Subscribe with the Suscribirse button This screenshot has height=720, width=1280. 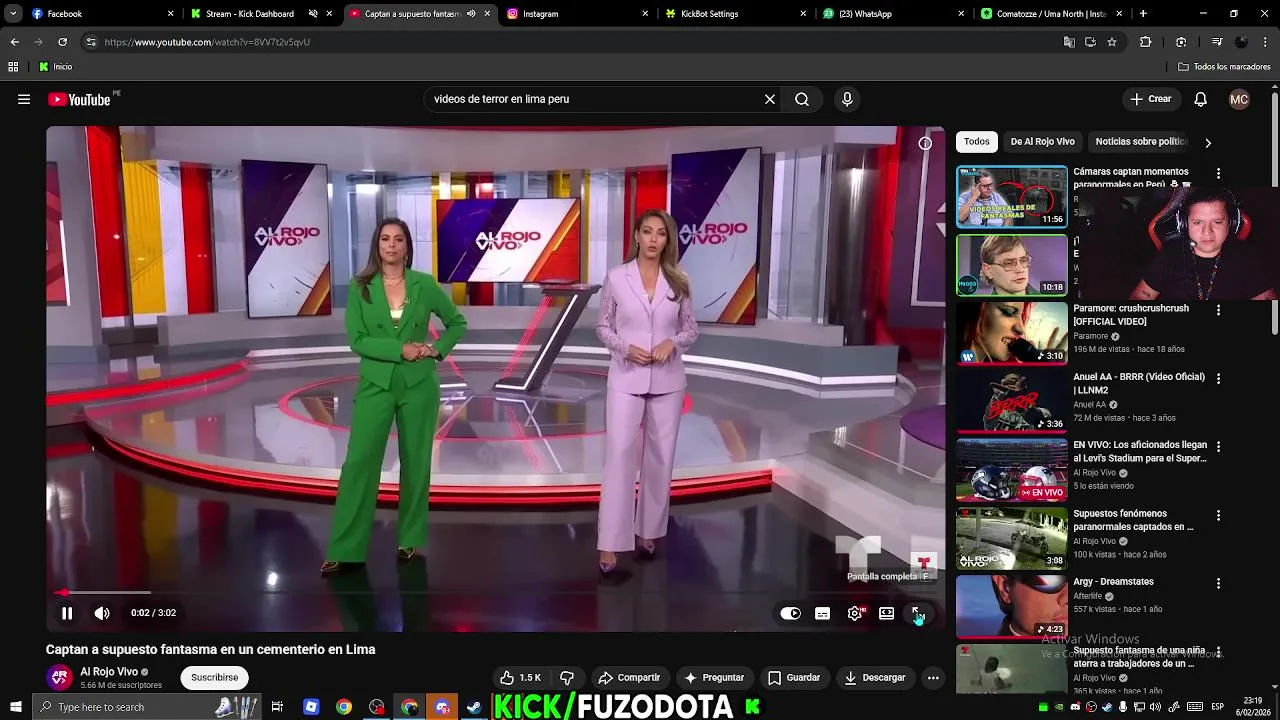[x=215, y=677]
